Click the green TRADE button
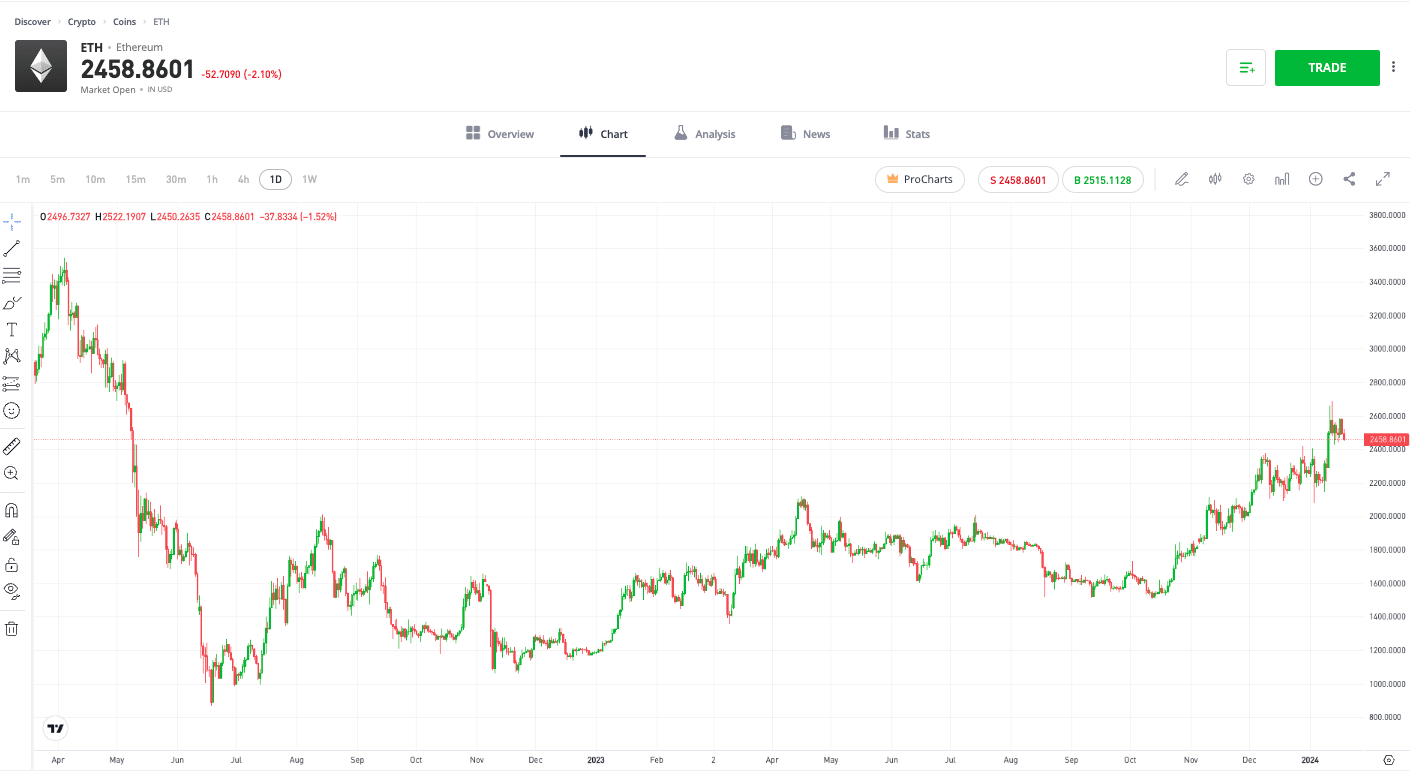 pyautogui.click(x=1327, y=68)
